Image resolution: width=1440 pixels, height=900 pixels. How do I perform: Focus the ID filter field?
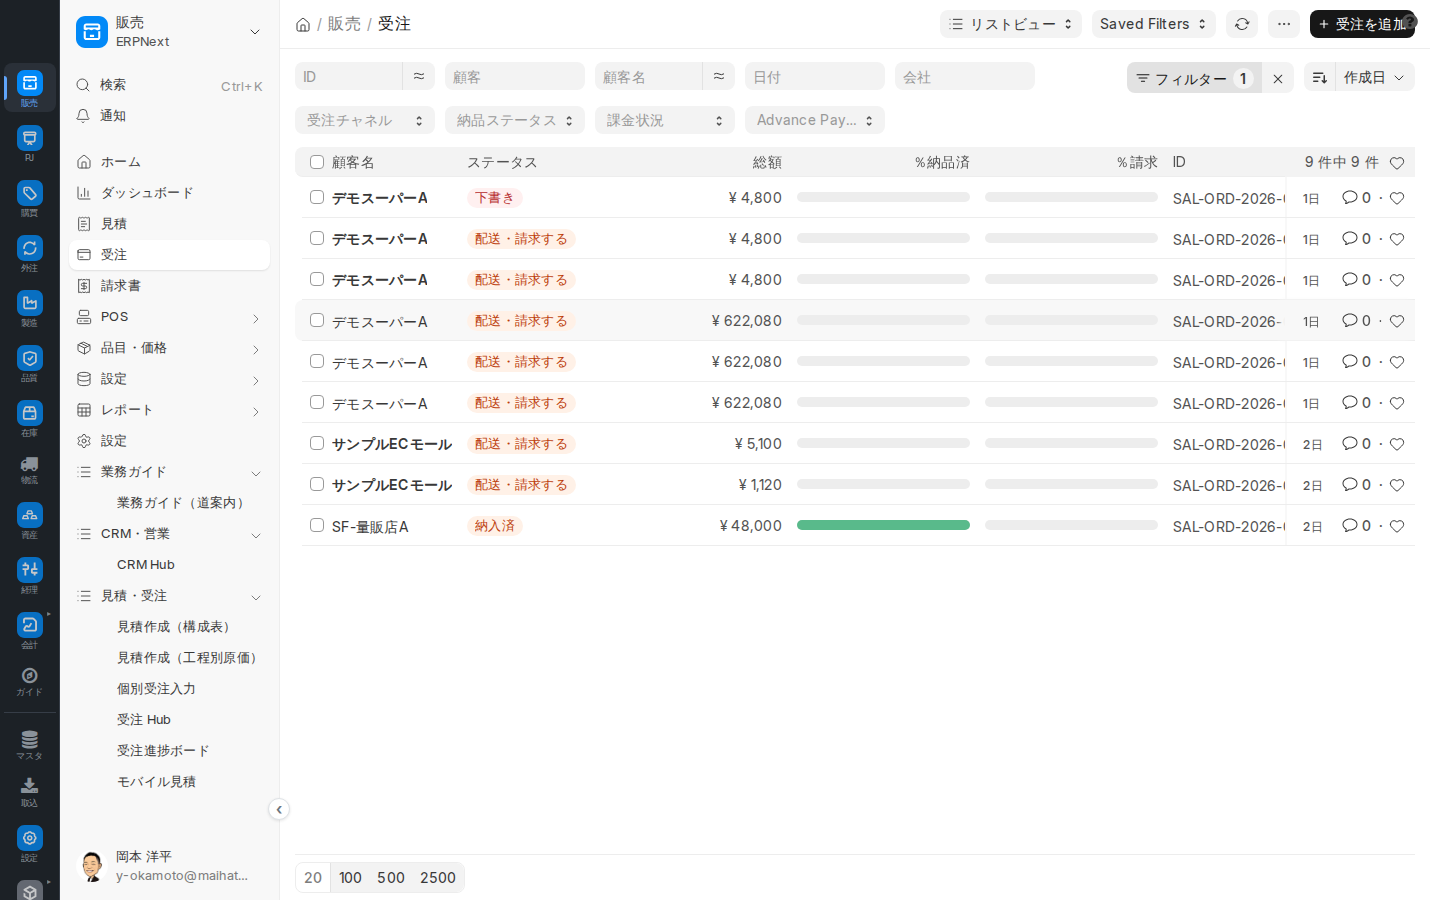349,76
